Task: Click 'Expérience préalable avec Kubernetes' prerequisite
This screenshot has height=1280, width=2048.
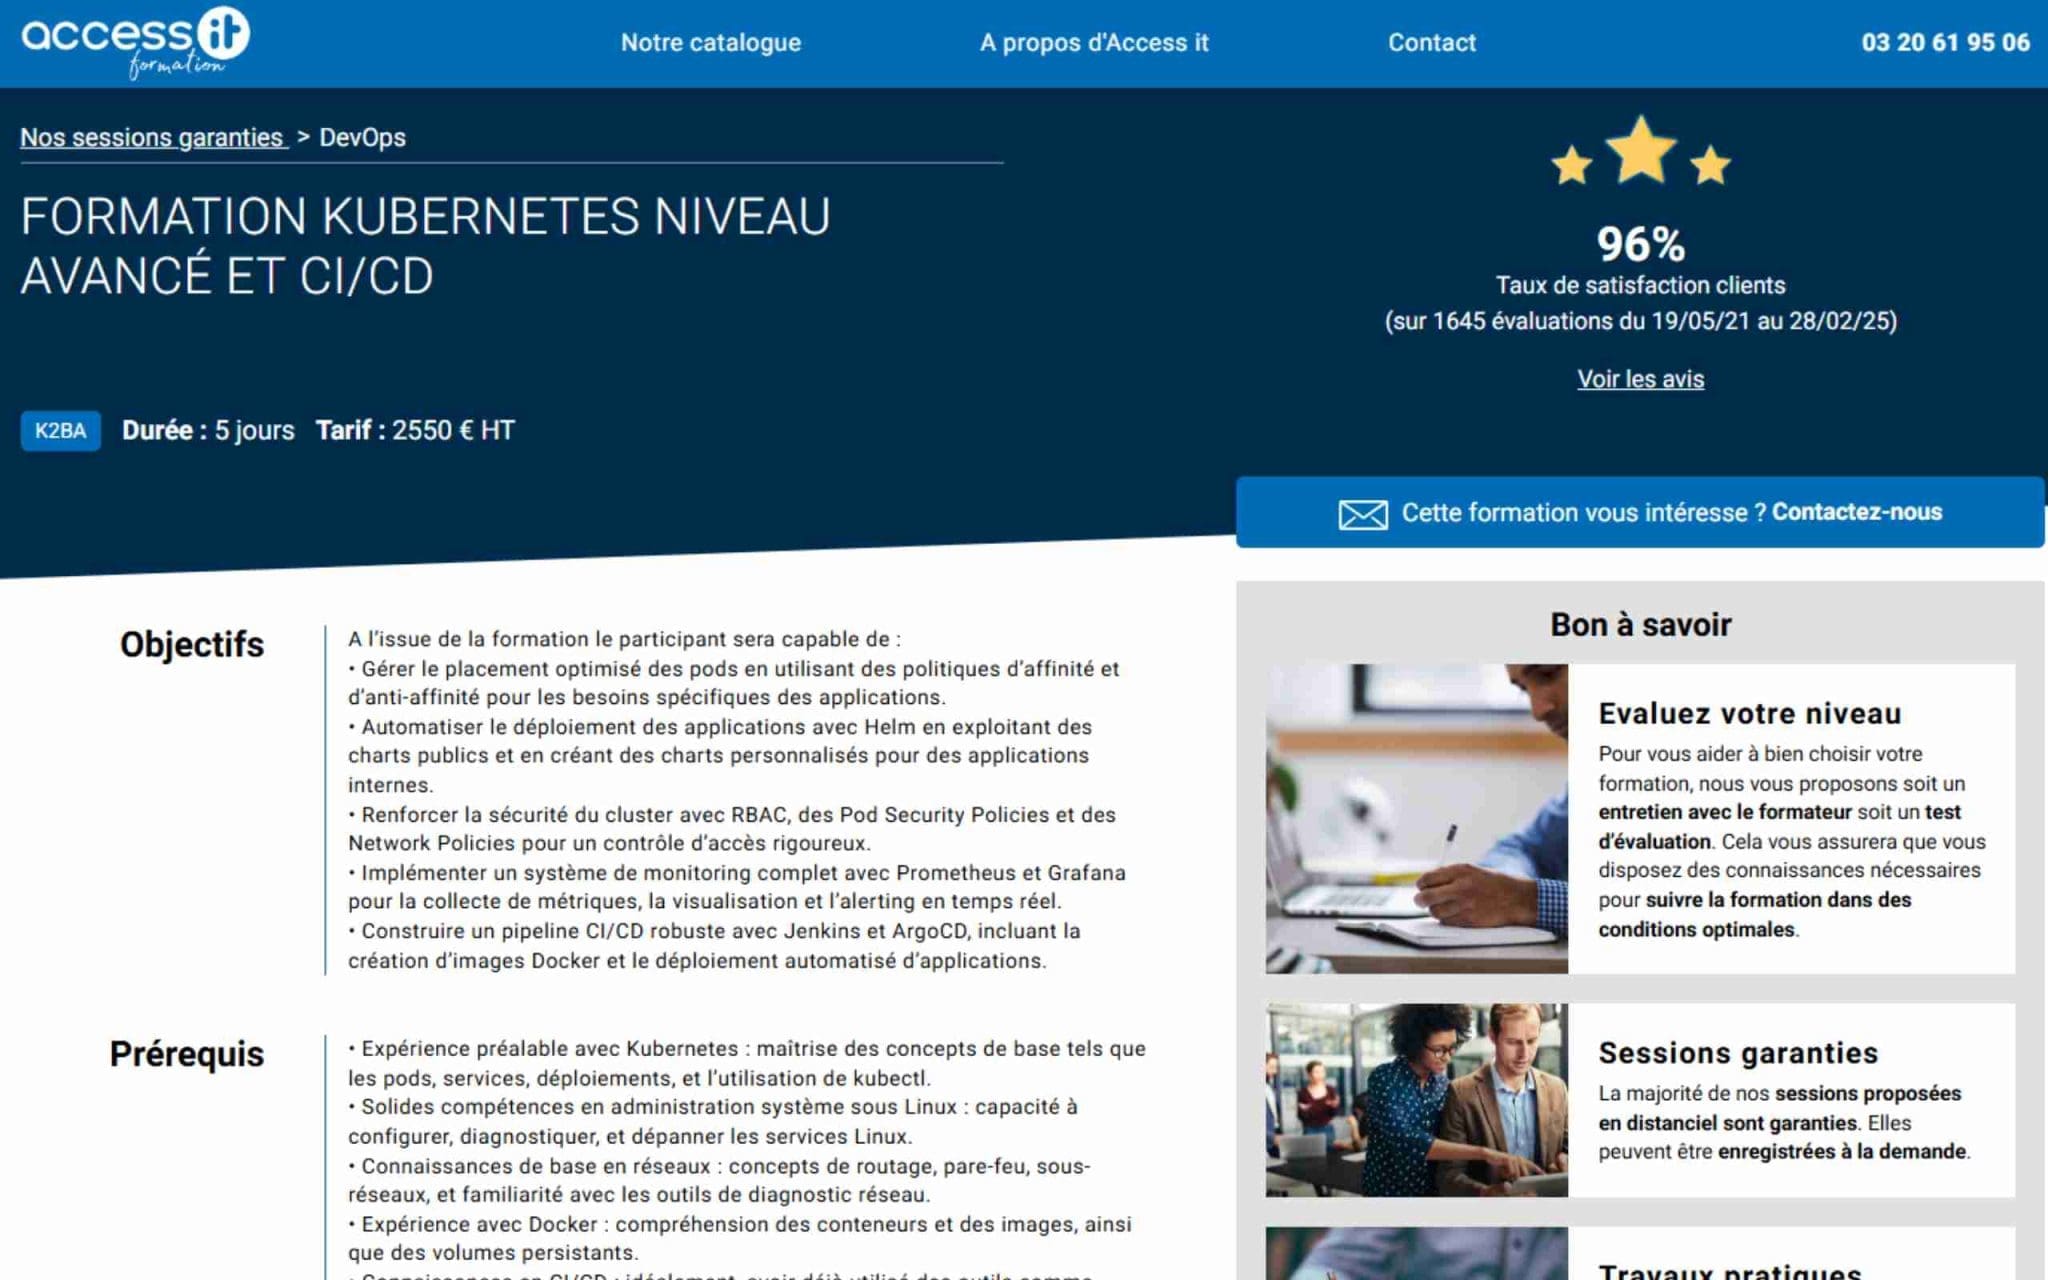Action: (747, 1063)
